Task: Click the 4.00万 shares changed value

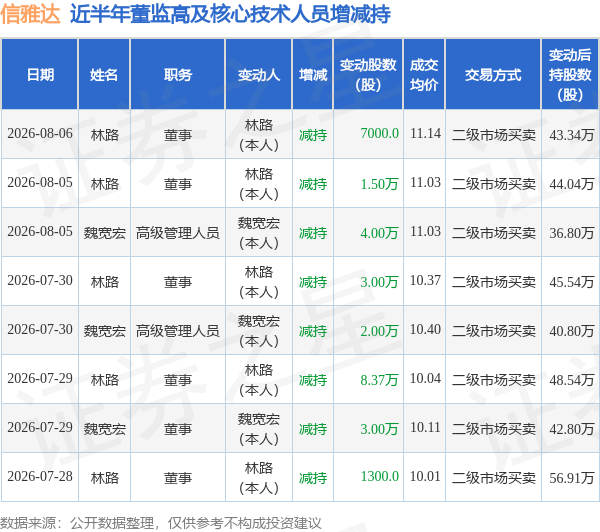Action: 379,233
